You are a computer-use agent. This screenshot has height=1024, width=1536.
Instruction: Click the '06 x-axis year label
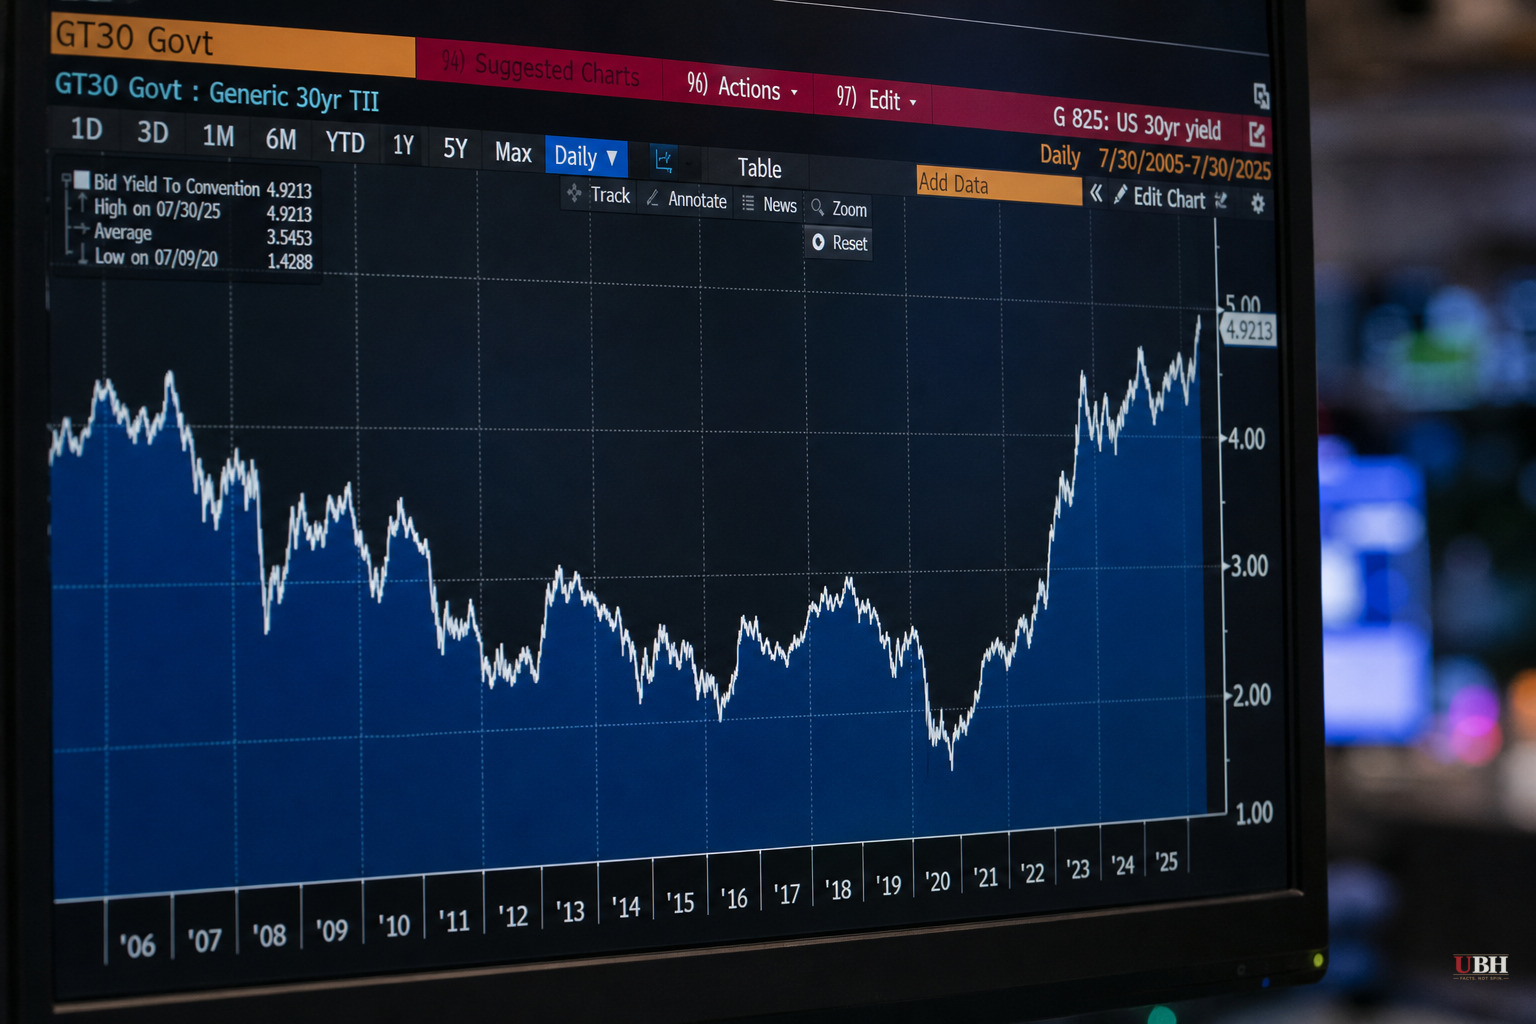[x=137, y=945]
